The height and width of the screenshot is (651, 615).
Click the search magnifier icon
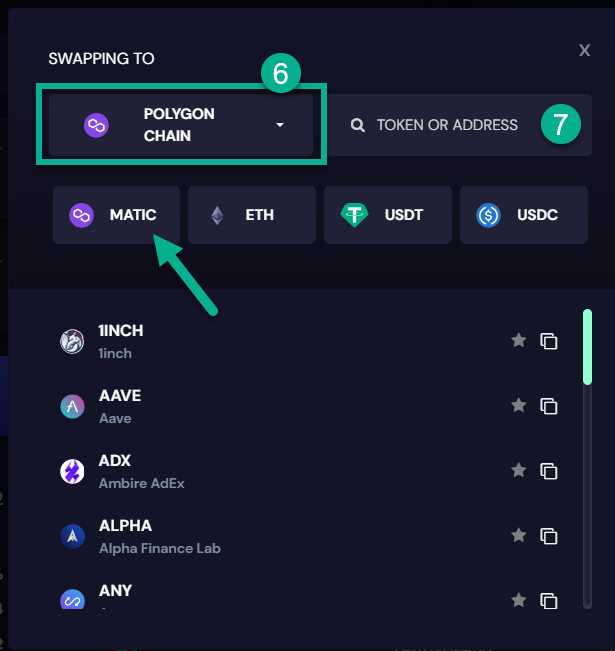(358, 125)
